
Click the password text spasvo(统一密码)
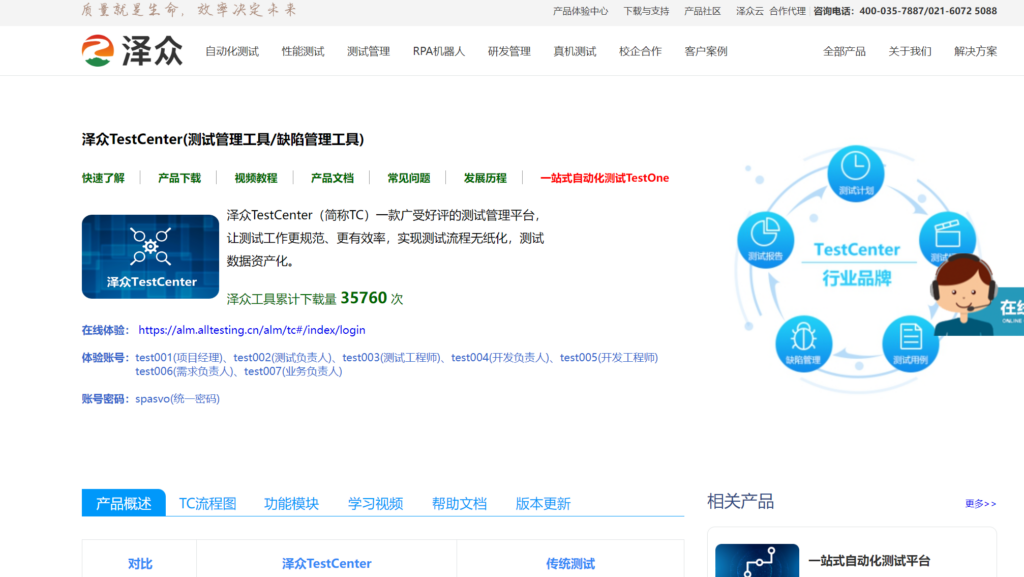coord(178,399)
